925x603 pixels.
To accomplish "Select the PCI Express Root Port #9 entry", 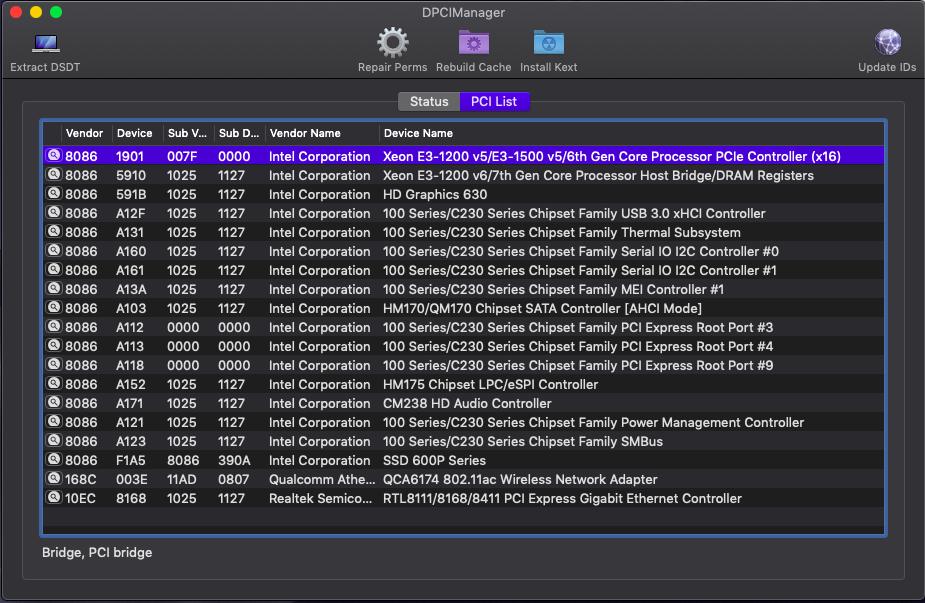I will (x=578, y=366).
